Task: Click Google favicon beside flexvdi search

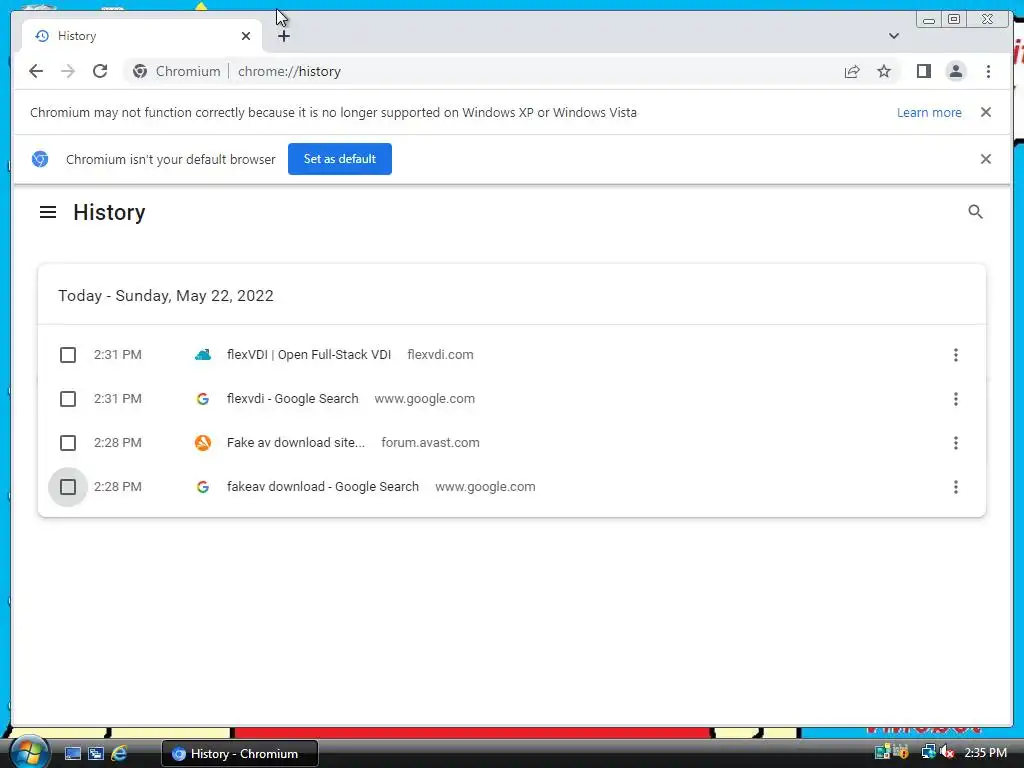Action: tap(203, 399)
